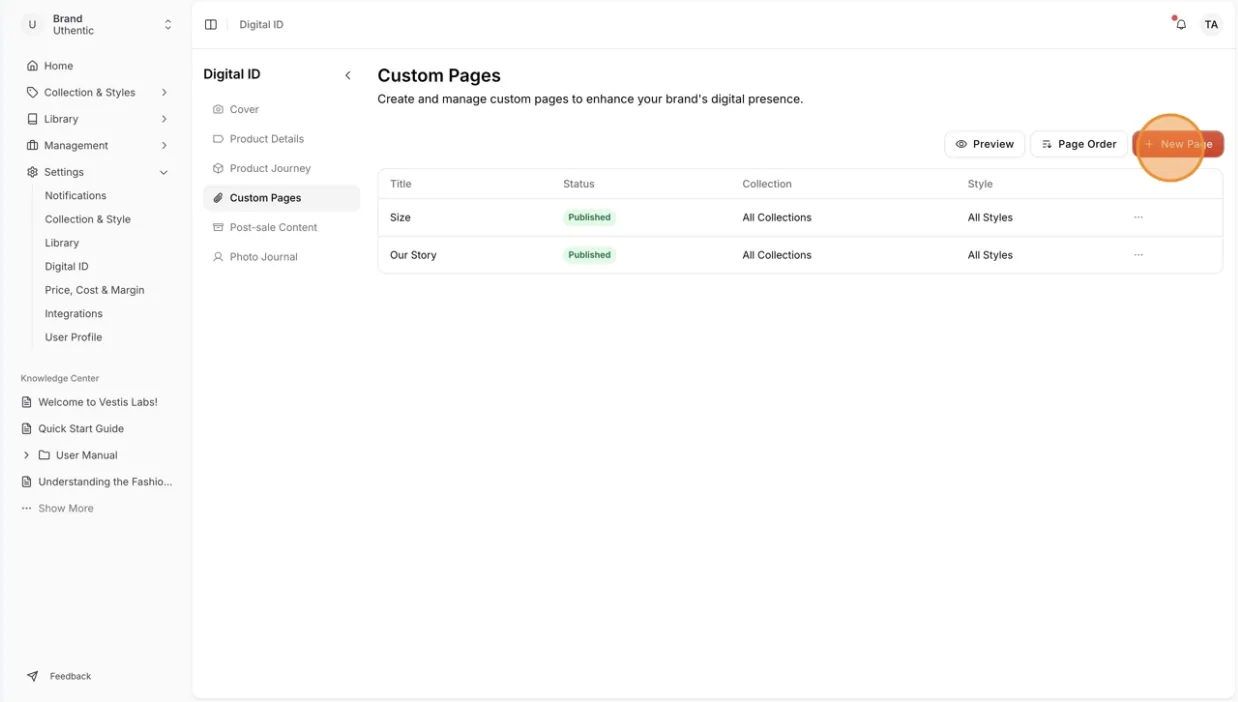This screenshot has height=702, width=1238.
Task: Click the Collection column header
Action: [x=767, y=184]
